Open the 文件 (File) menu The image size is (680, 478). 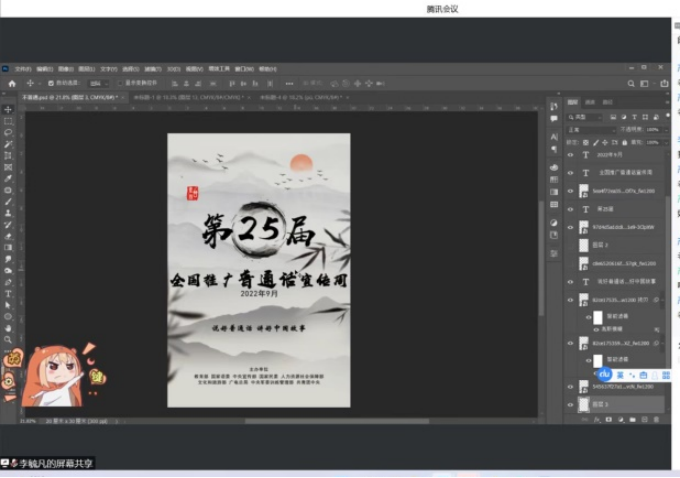[x=22, y=69]
